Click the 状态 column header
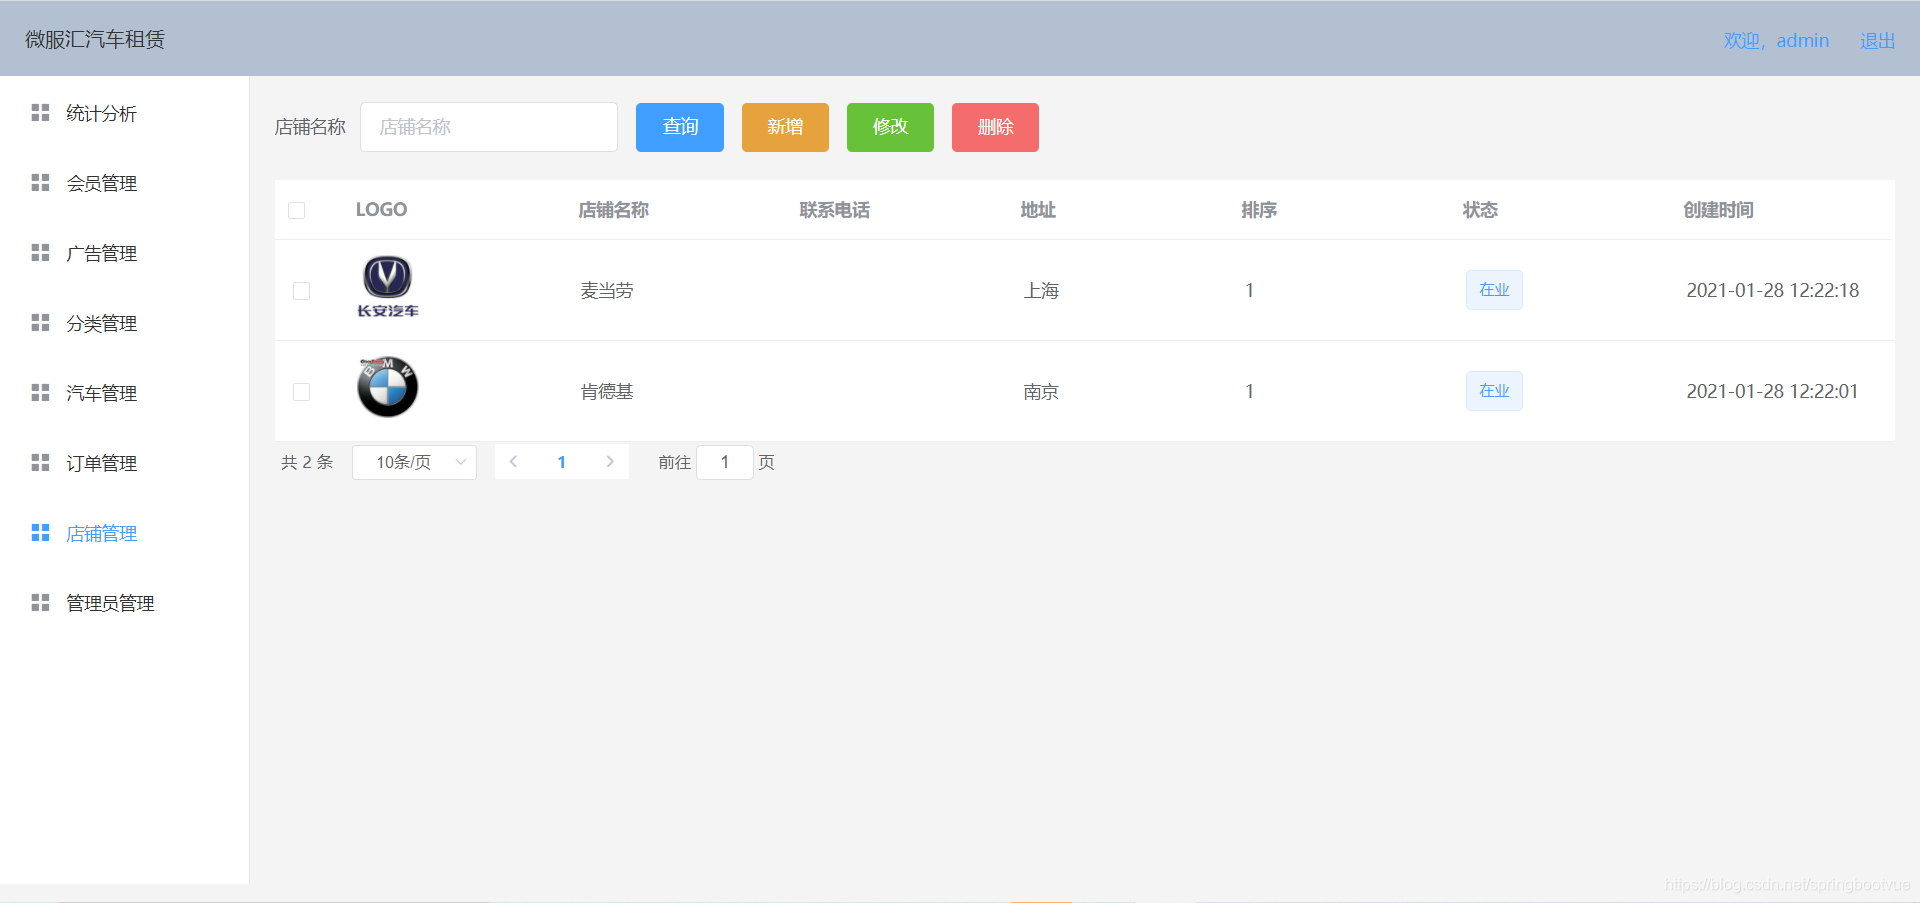The height and width of the screenshot is (903, 1920). pos(1480,210)
